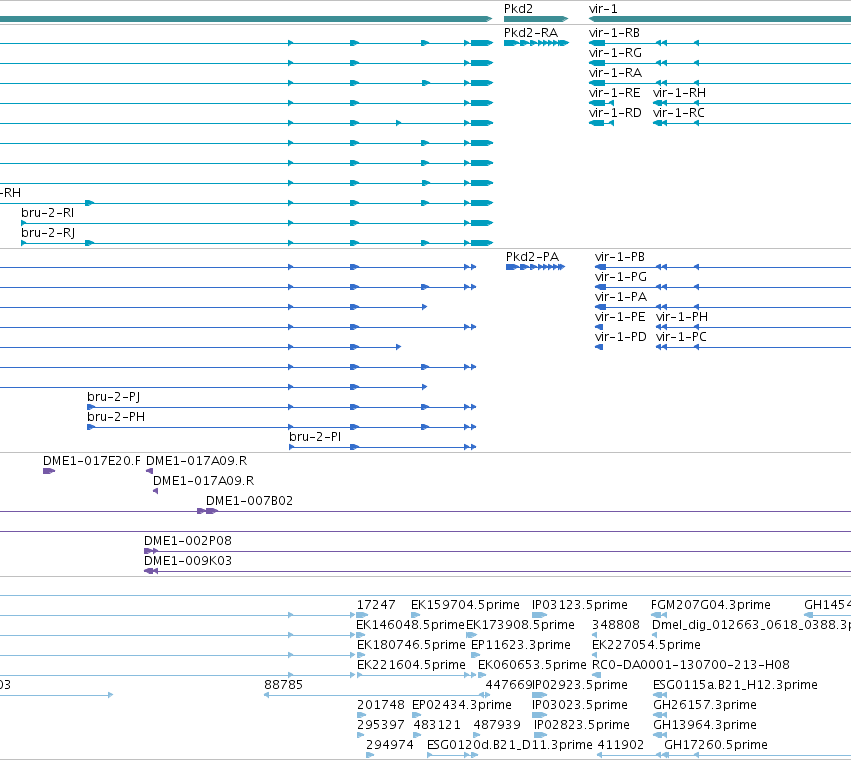This screenshot has width=851, height=760.
Task: Click the EST label 295397
Action: [x=380, y=726]
